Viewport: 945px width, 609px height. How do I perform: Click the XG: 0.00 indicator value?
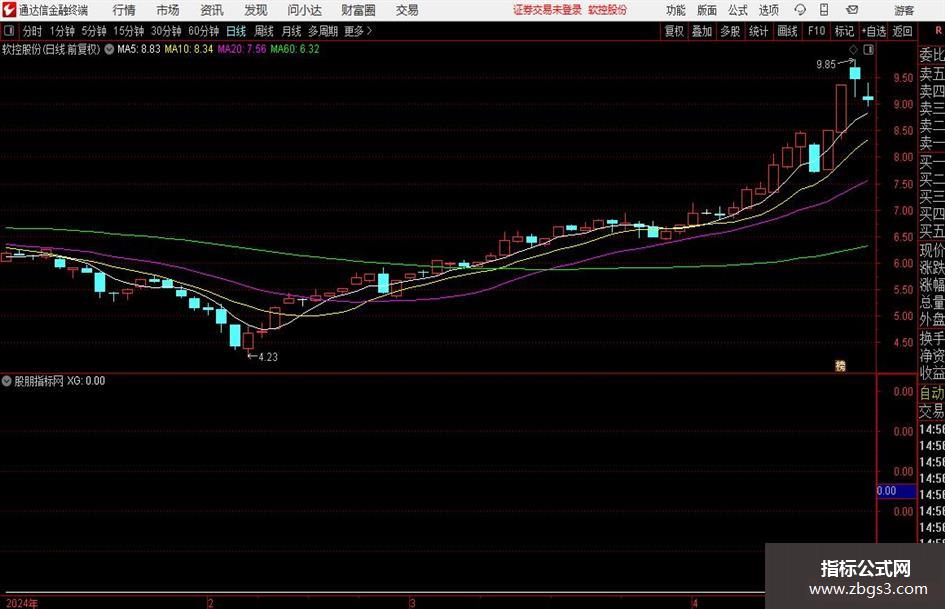[x=86, y=381]
